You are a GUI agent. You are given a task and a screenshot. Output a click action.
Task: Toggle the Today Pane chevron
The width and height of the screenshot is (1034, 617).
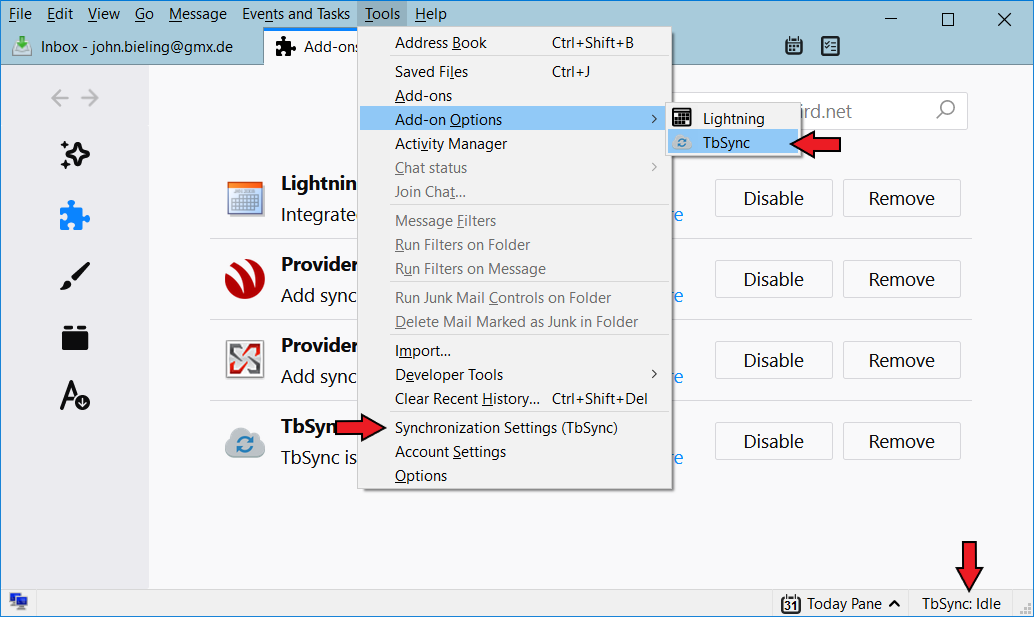coord(895,604)
